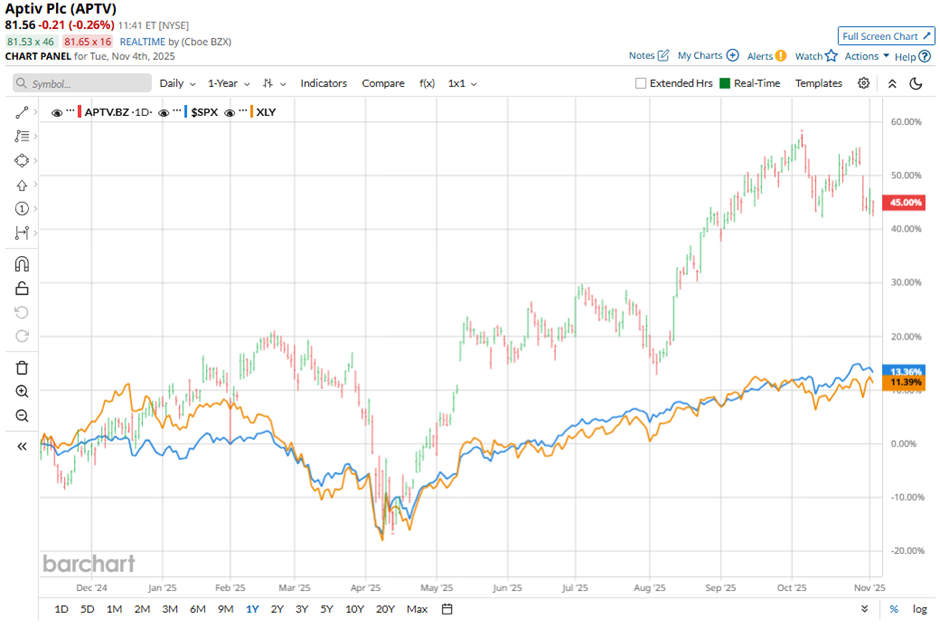Select the 6M time range
Viewport: 940px width, 629px height.
[197, 609]
